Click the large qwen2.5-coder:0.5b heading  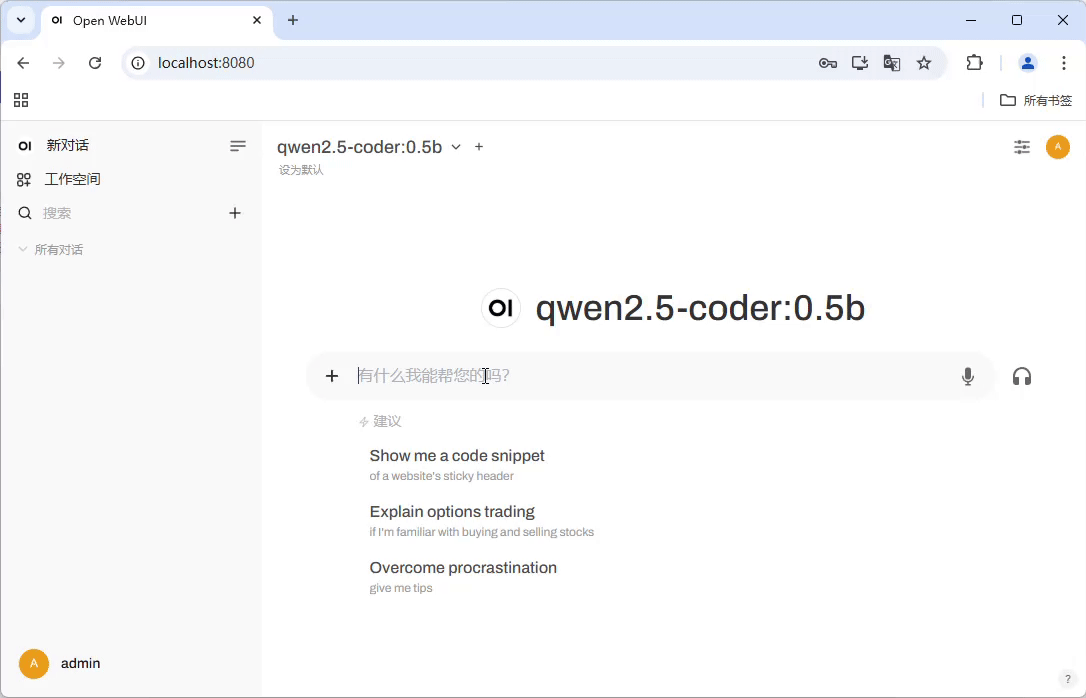(700, 308)
